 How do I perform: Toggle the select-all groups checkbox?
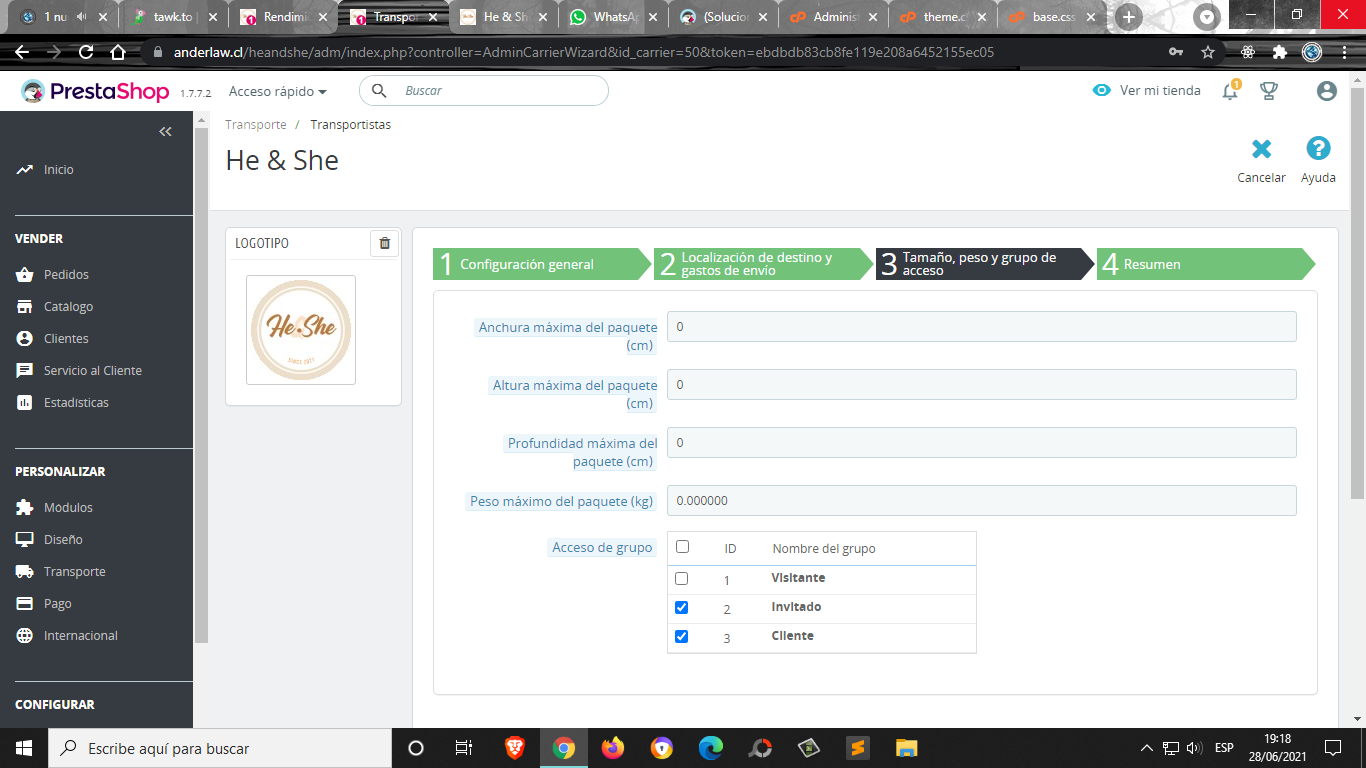coord(683,547)
